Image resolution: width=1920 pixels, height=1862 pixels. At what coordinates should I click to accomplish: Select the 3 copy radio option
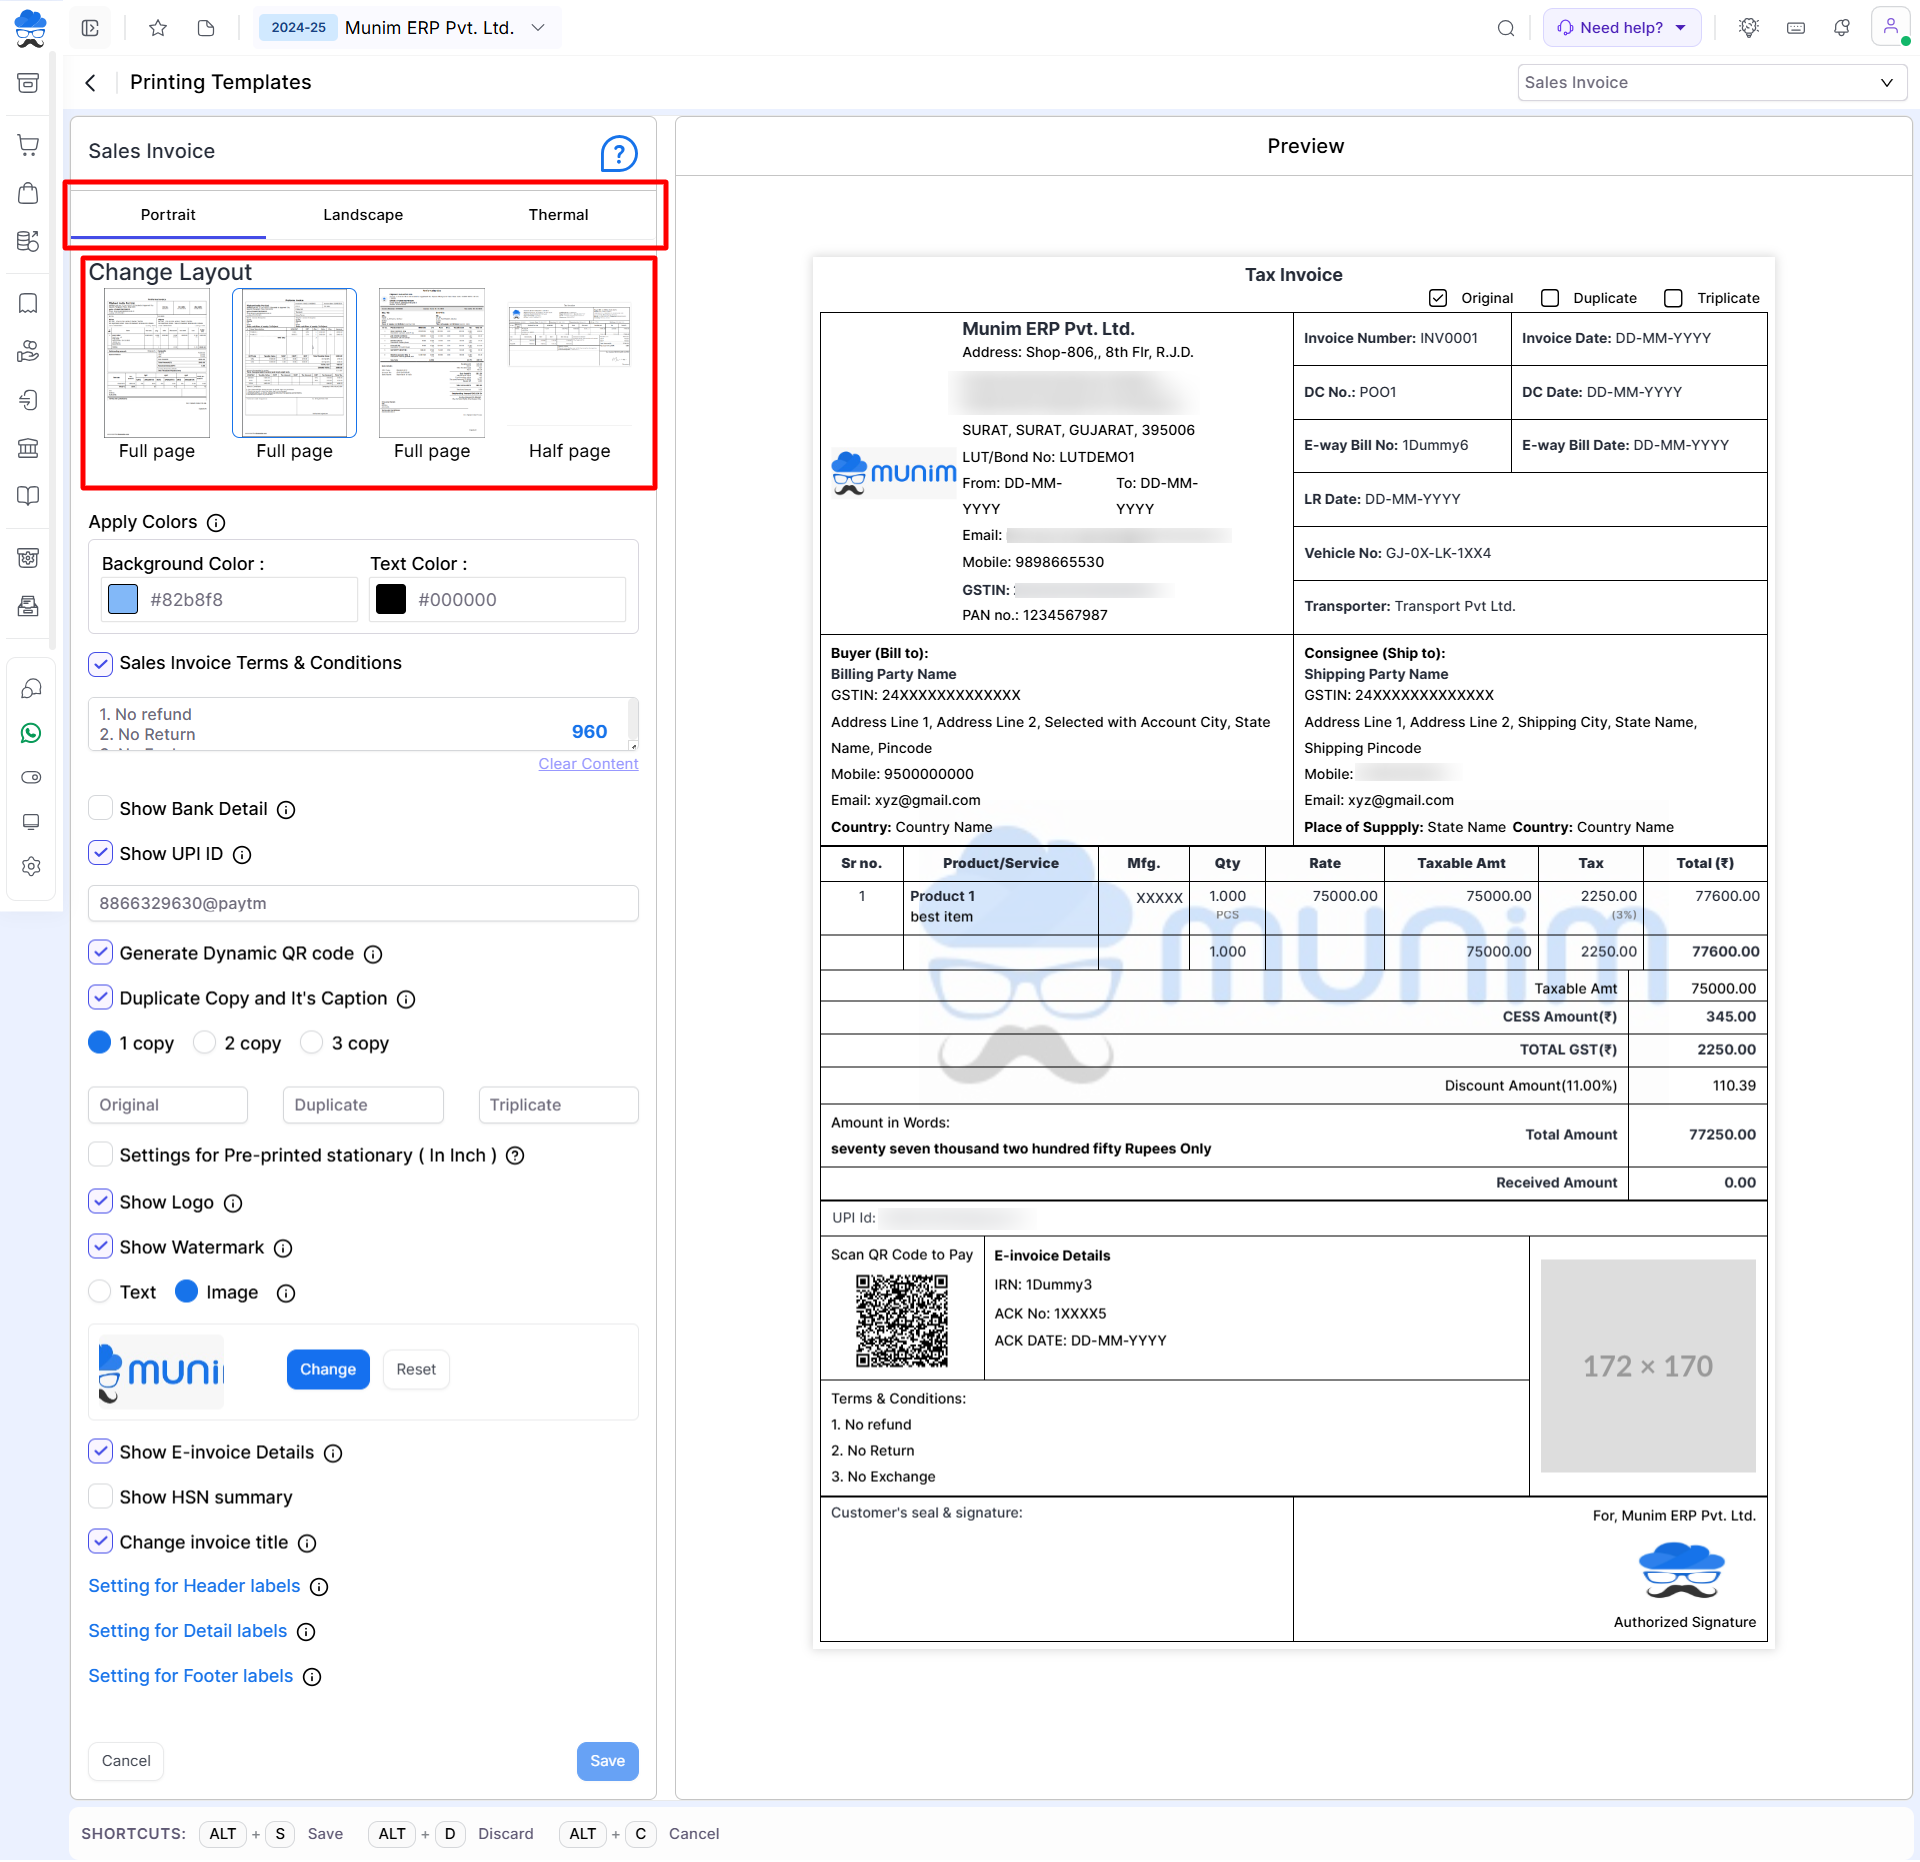click(x=311, y=1043)
